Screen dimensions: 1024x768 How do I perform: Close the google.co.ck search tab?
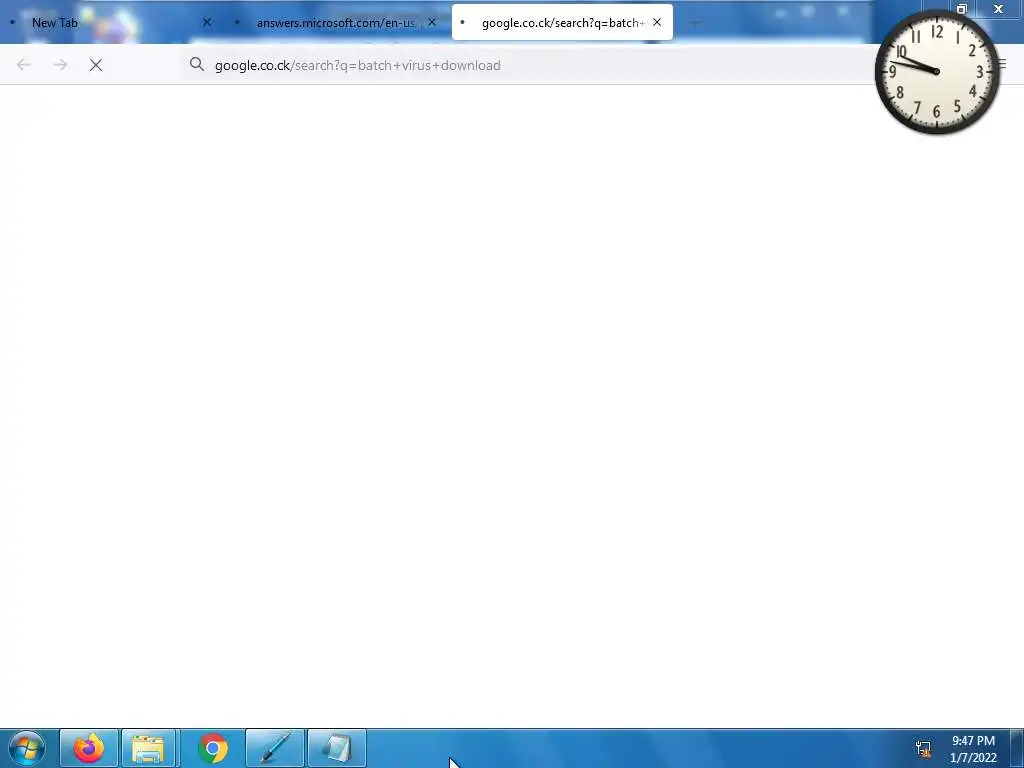coord(657,22)
